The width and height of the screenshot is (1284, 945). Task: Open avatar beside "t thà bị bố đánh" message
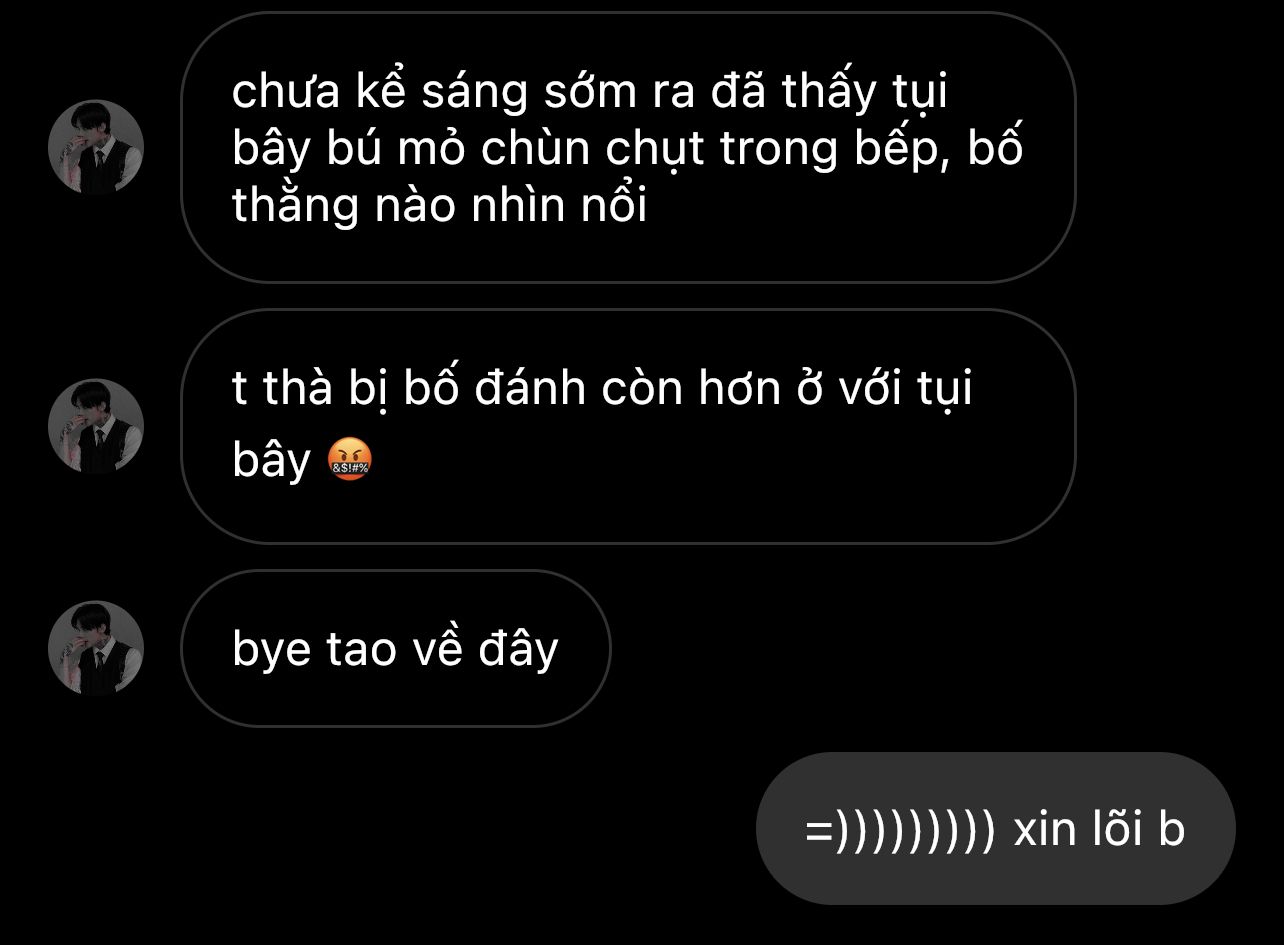(x=96, y=426)
